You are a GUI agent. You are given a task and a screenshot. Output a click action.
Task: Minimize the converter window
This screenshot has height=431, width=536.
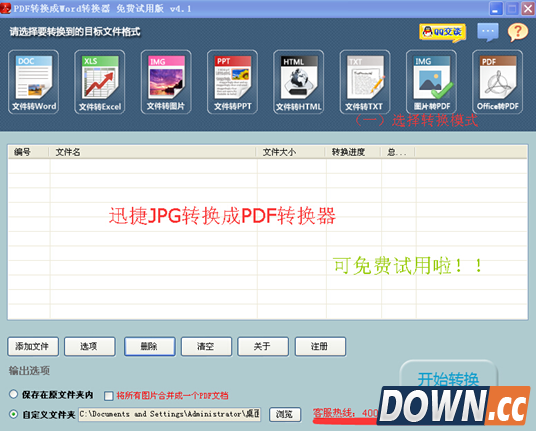click(496, 9)
